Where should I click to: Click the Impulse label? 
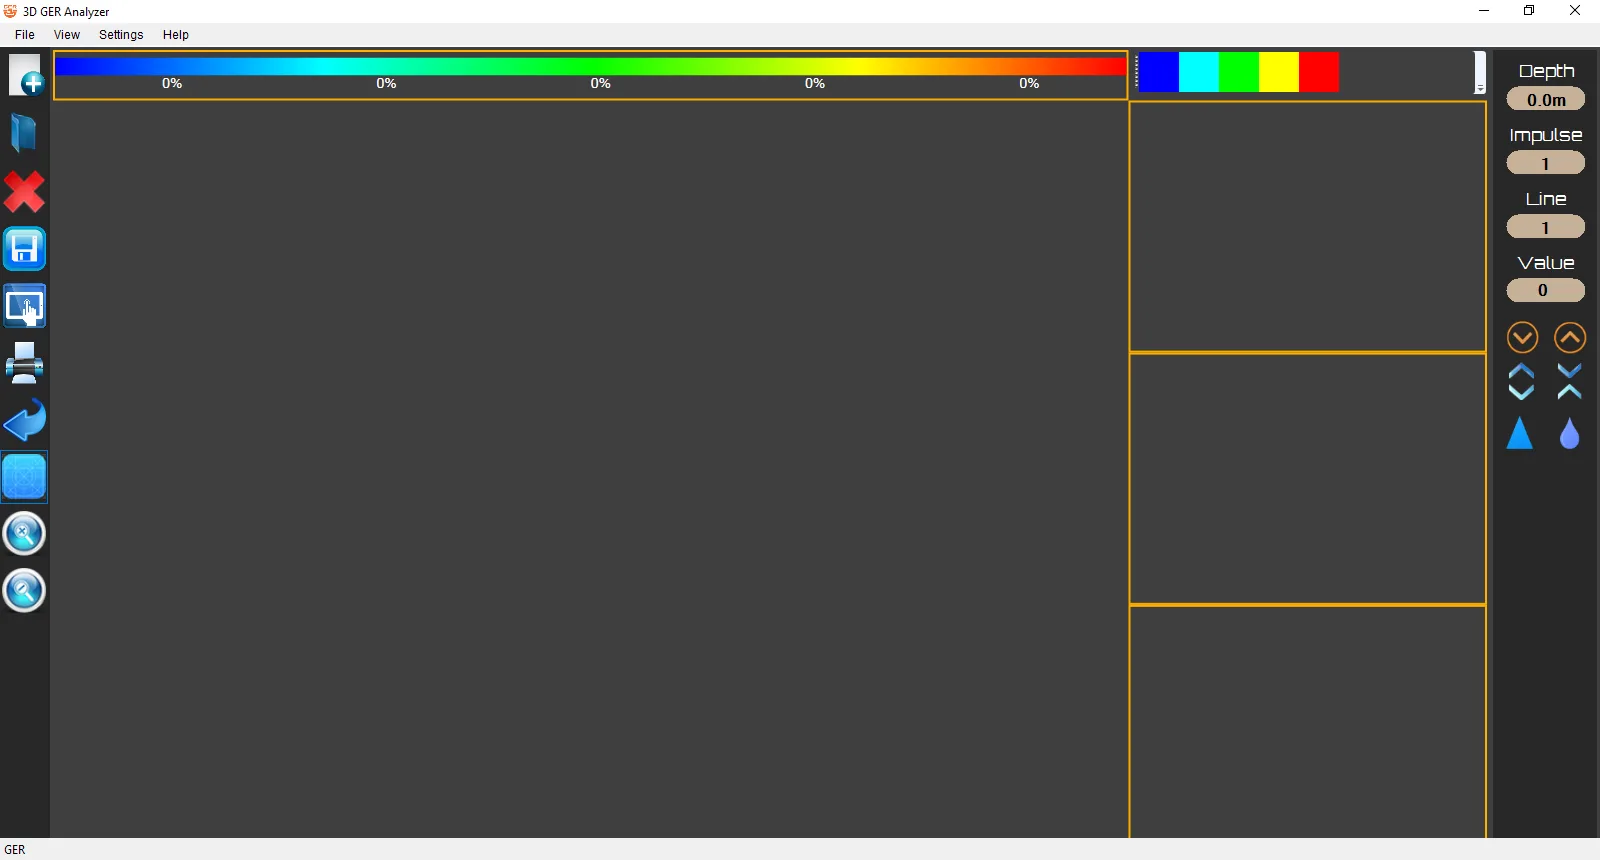pyautogui.click(x=1546, y=135)
